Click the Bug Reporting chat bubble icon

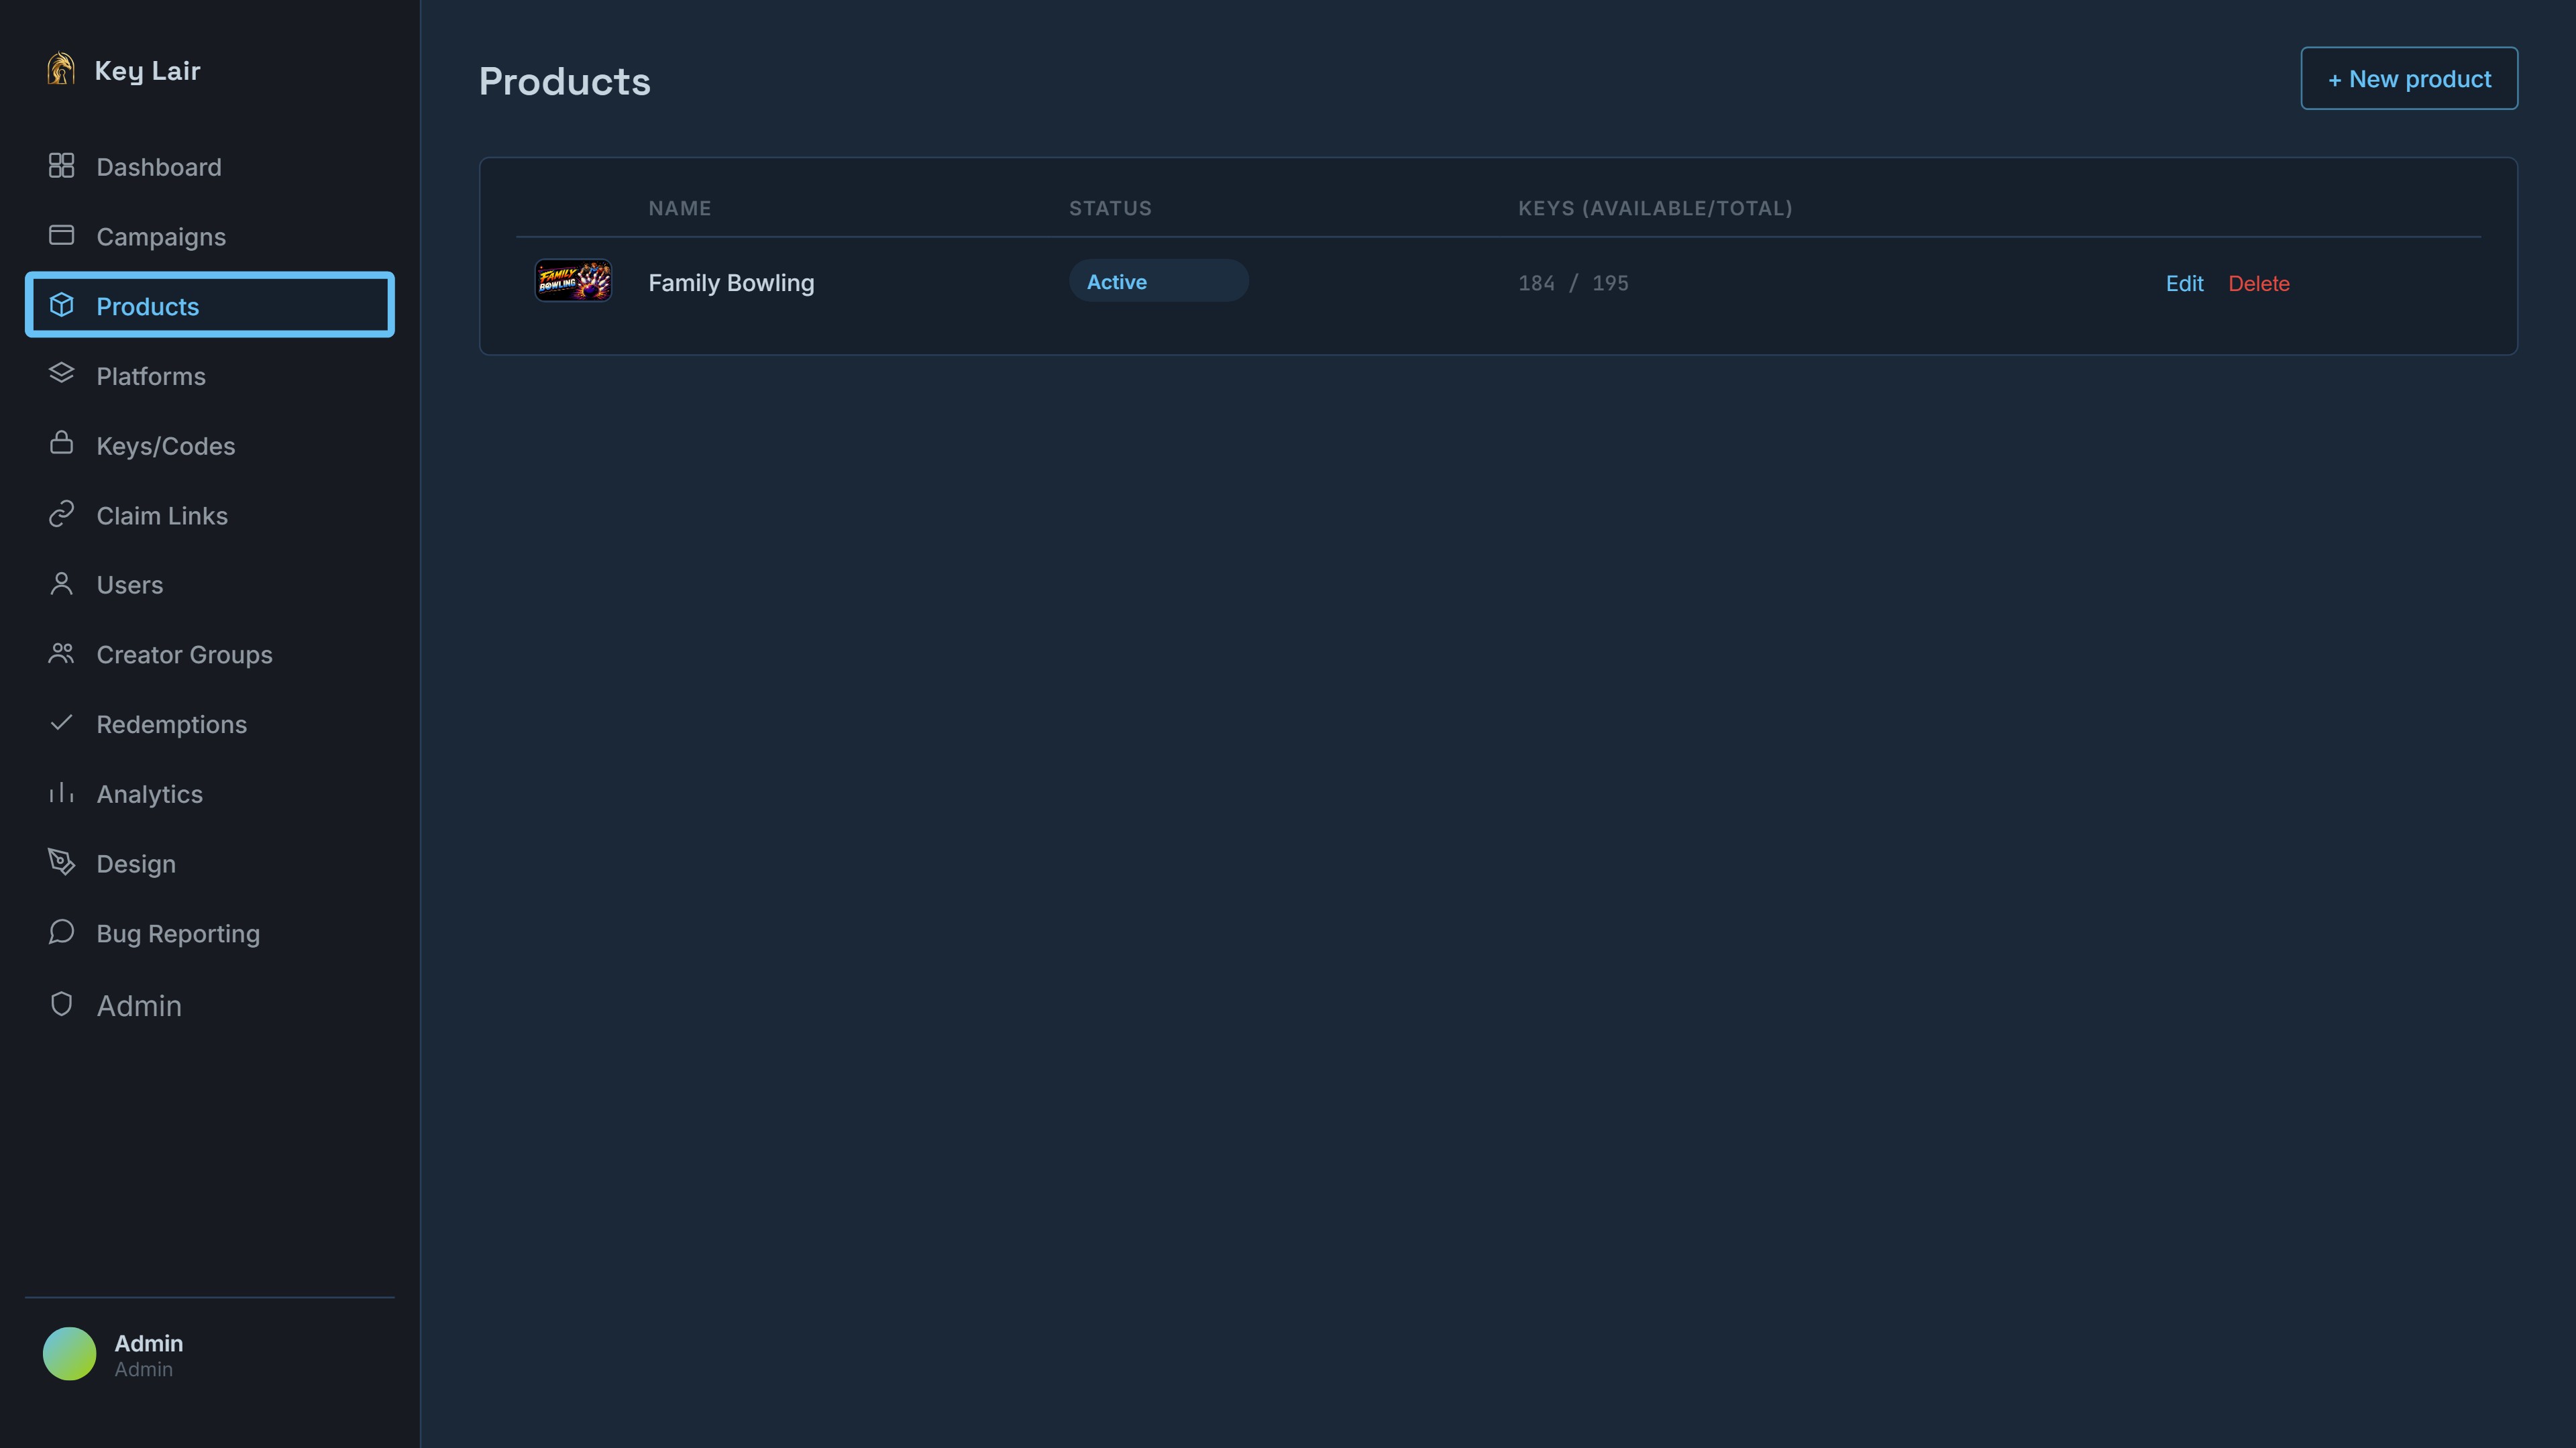61,932
